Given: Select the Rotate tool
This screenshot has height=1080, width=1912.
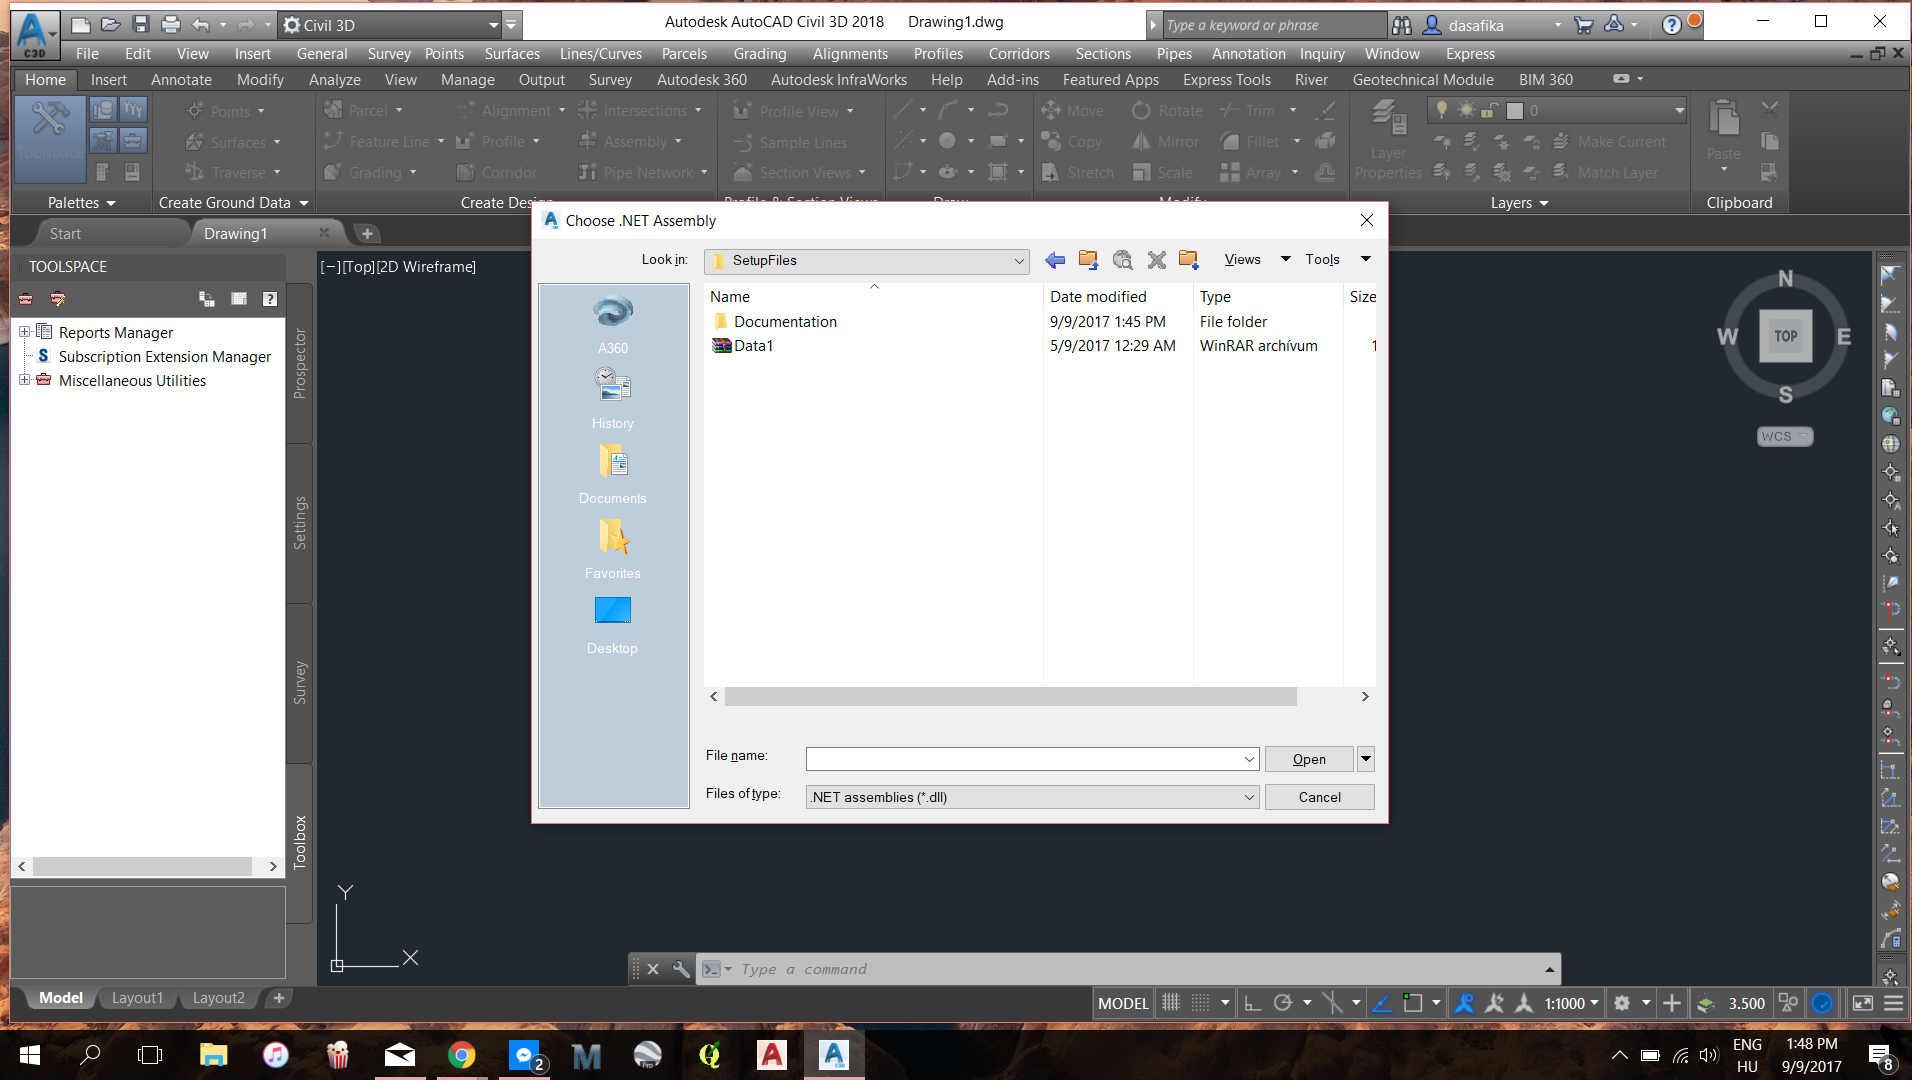Looking at the screenshot, I should pyautogui.click(x=1166, y=111).
